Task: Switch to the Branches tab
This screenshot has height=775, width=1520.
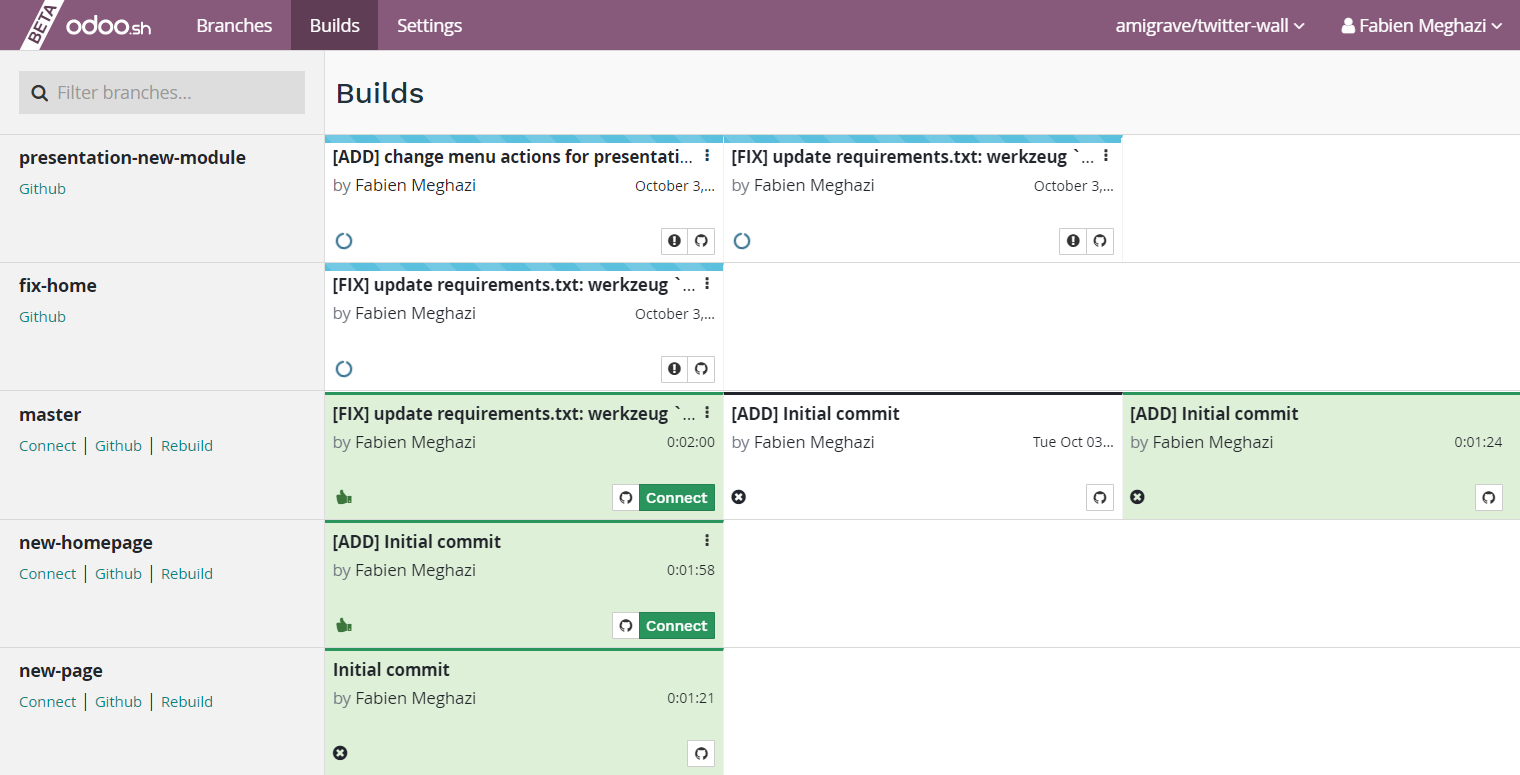Action: tap(234, 26)
